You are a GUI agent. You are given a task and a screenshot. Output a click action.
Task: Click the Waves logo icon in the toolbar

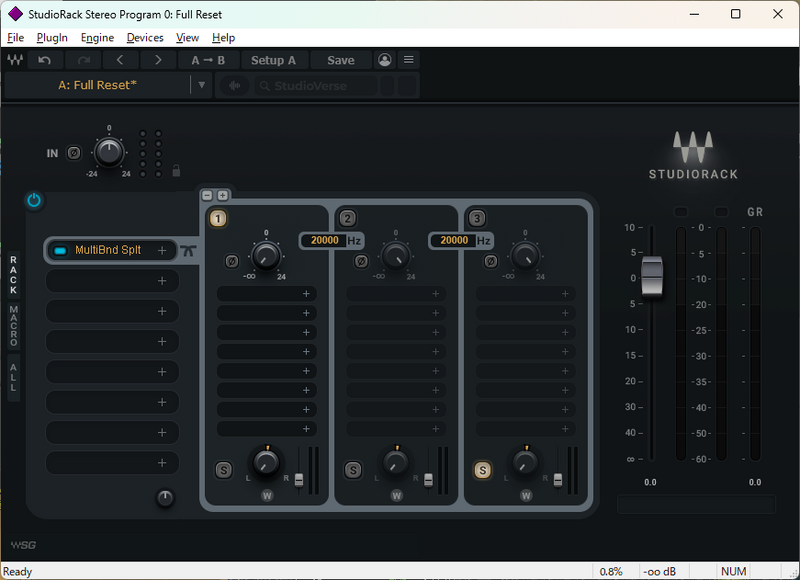(17, 60)
